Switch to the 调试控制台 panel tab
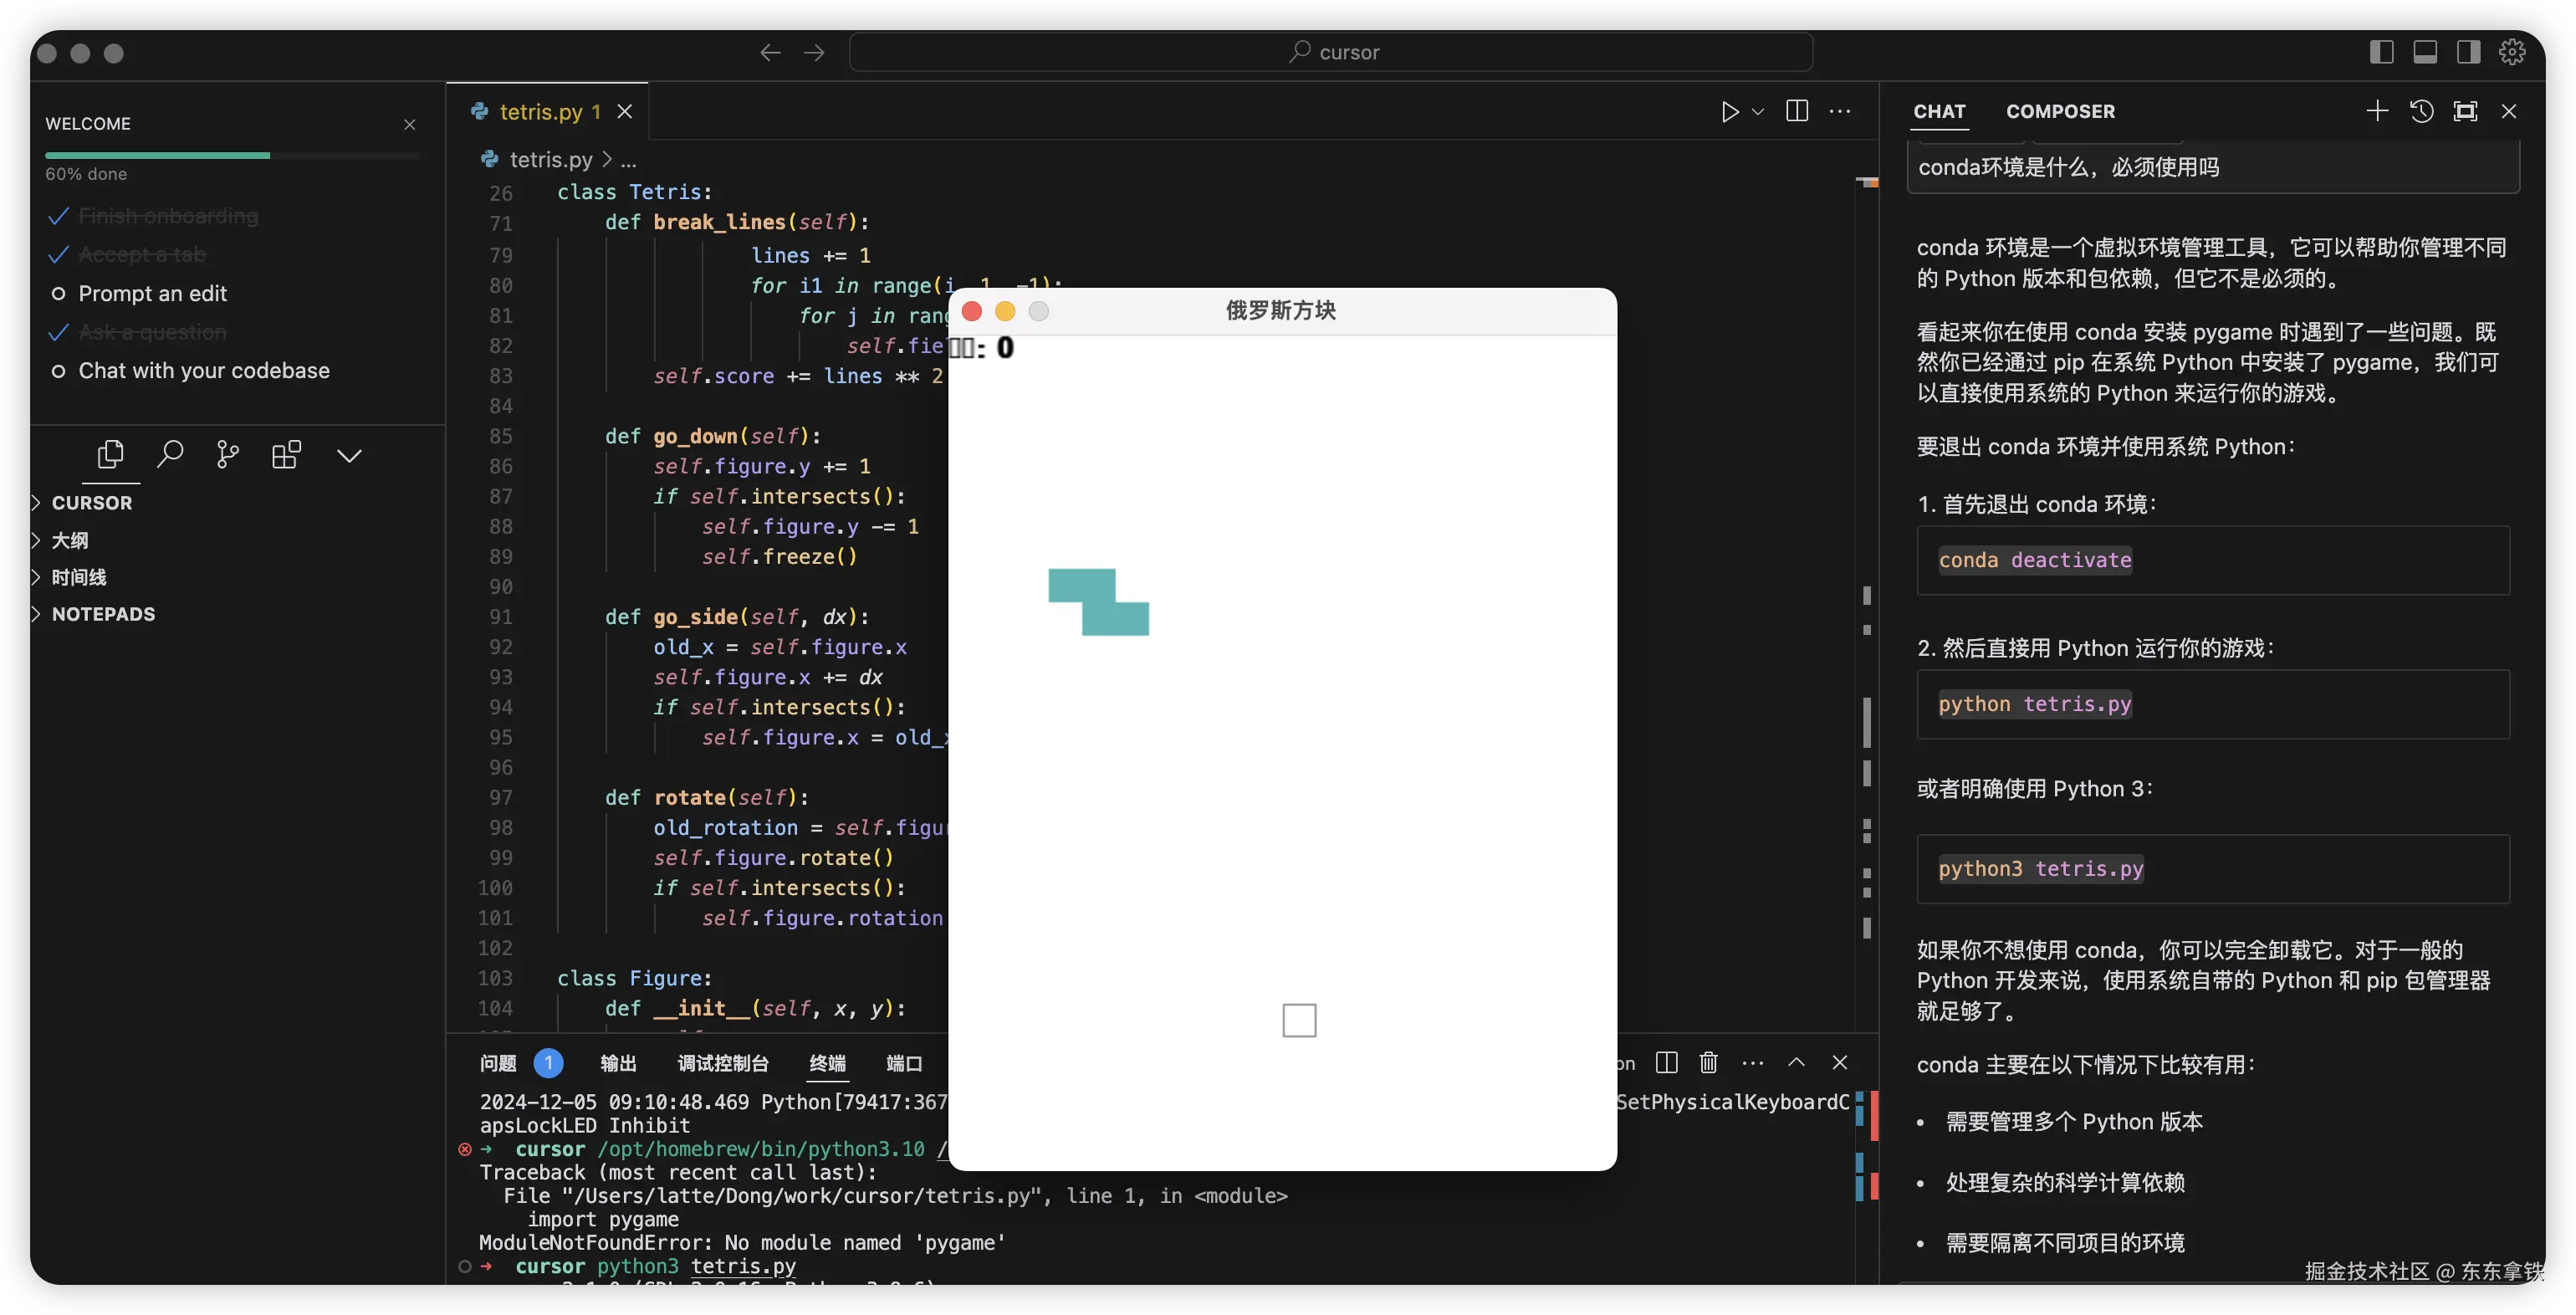 pyautogui.click(x=723, y=1063)
